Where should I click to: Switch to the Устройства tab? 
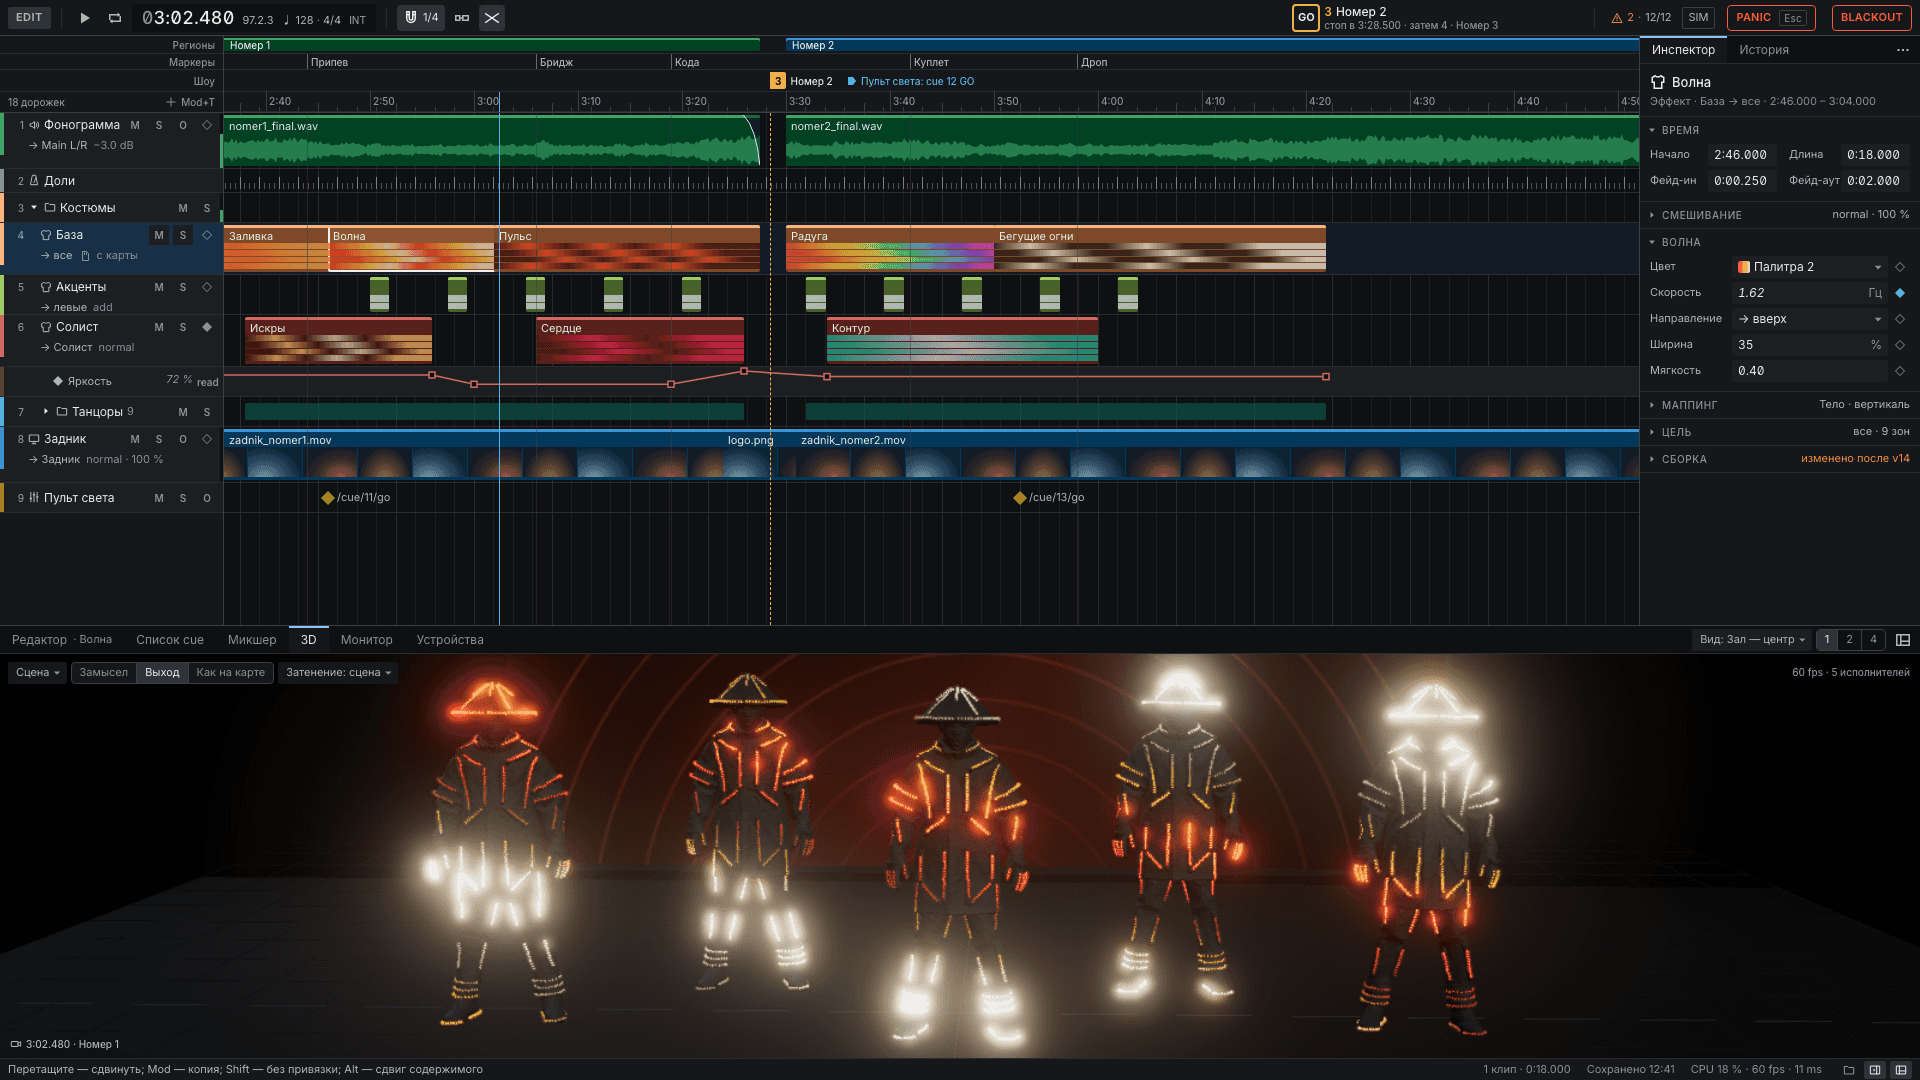click(x=450, y=640)
